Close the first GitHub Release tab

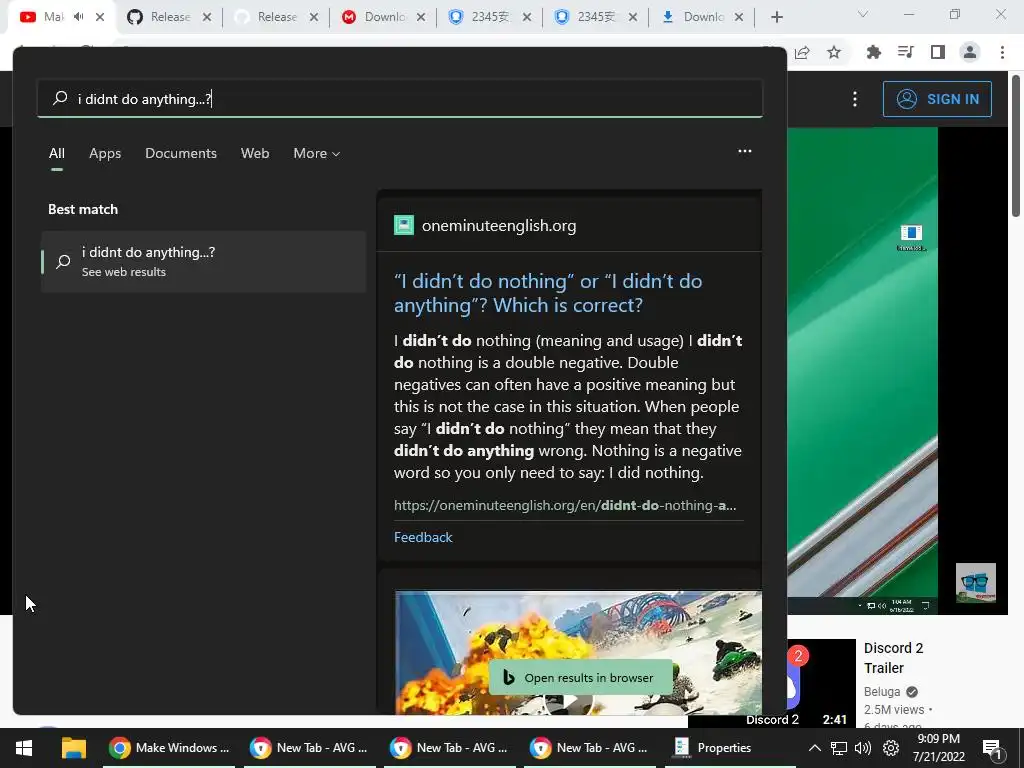coord(207,17)
